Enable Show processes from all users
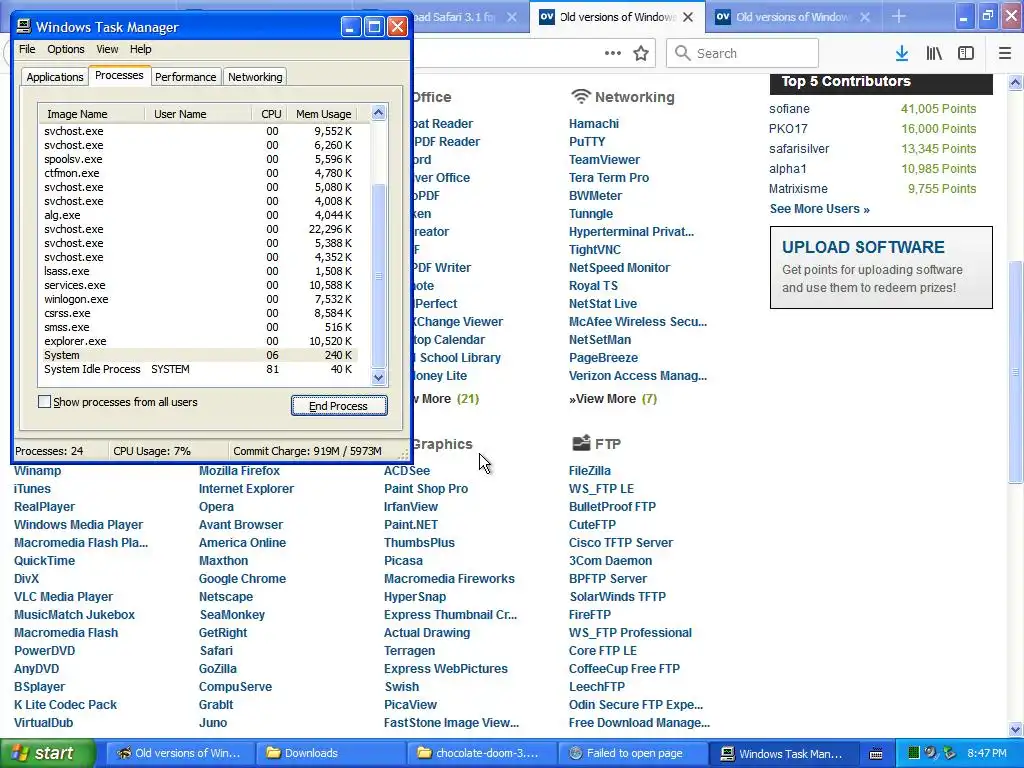Viewport: 1024px width, 768px height. point(44,402)
